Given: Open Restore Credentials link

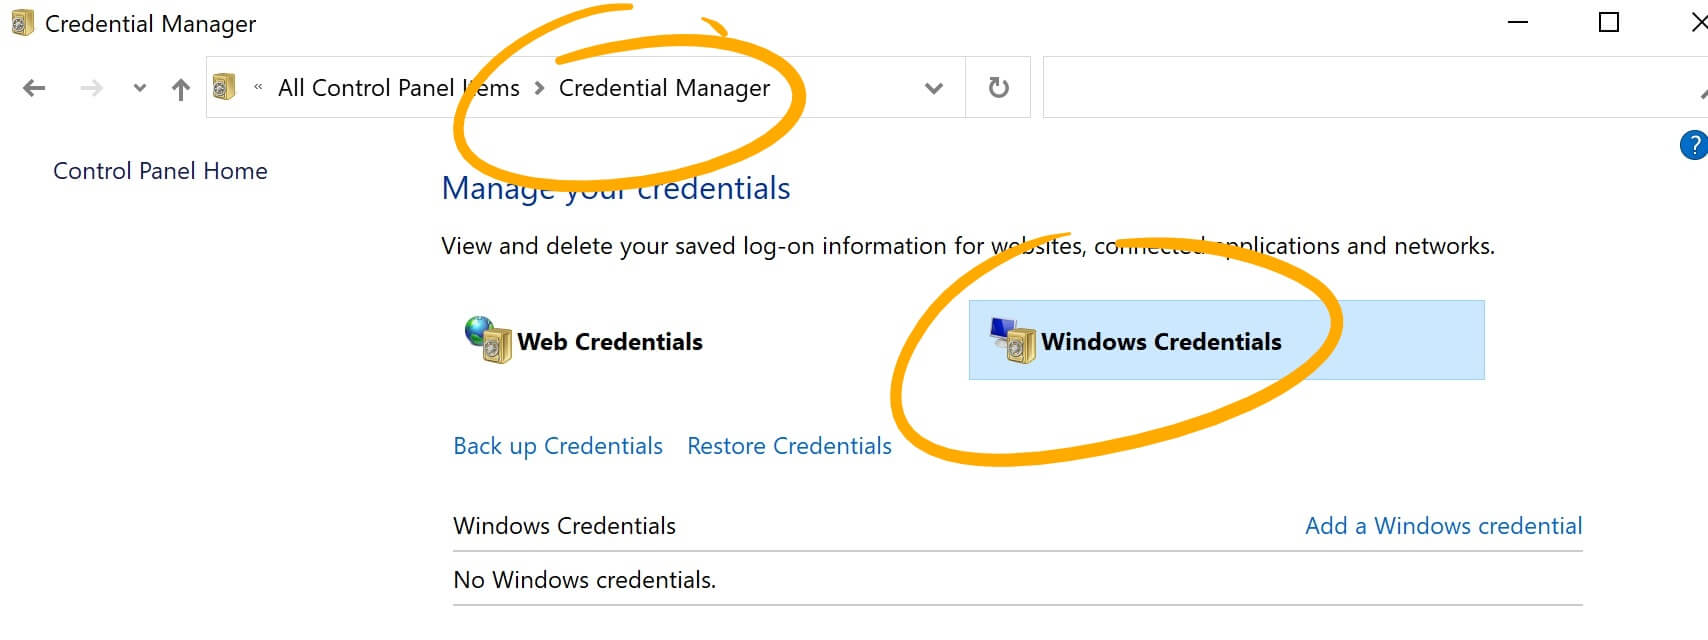Looking at the screenshot, I should [x=789, y=446].
